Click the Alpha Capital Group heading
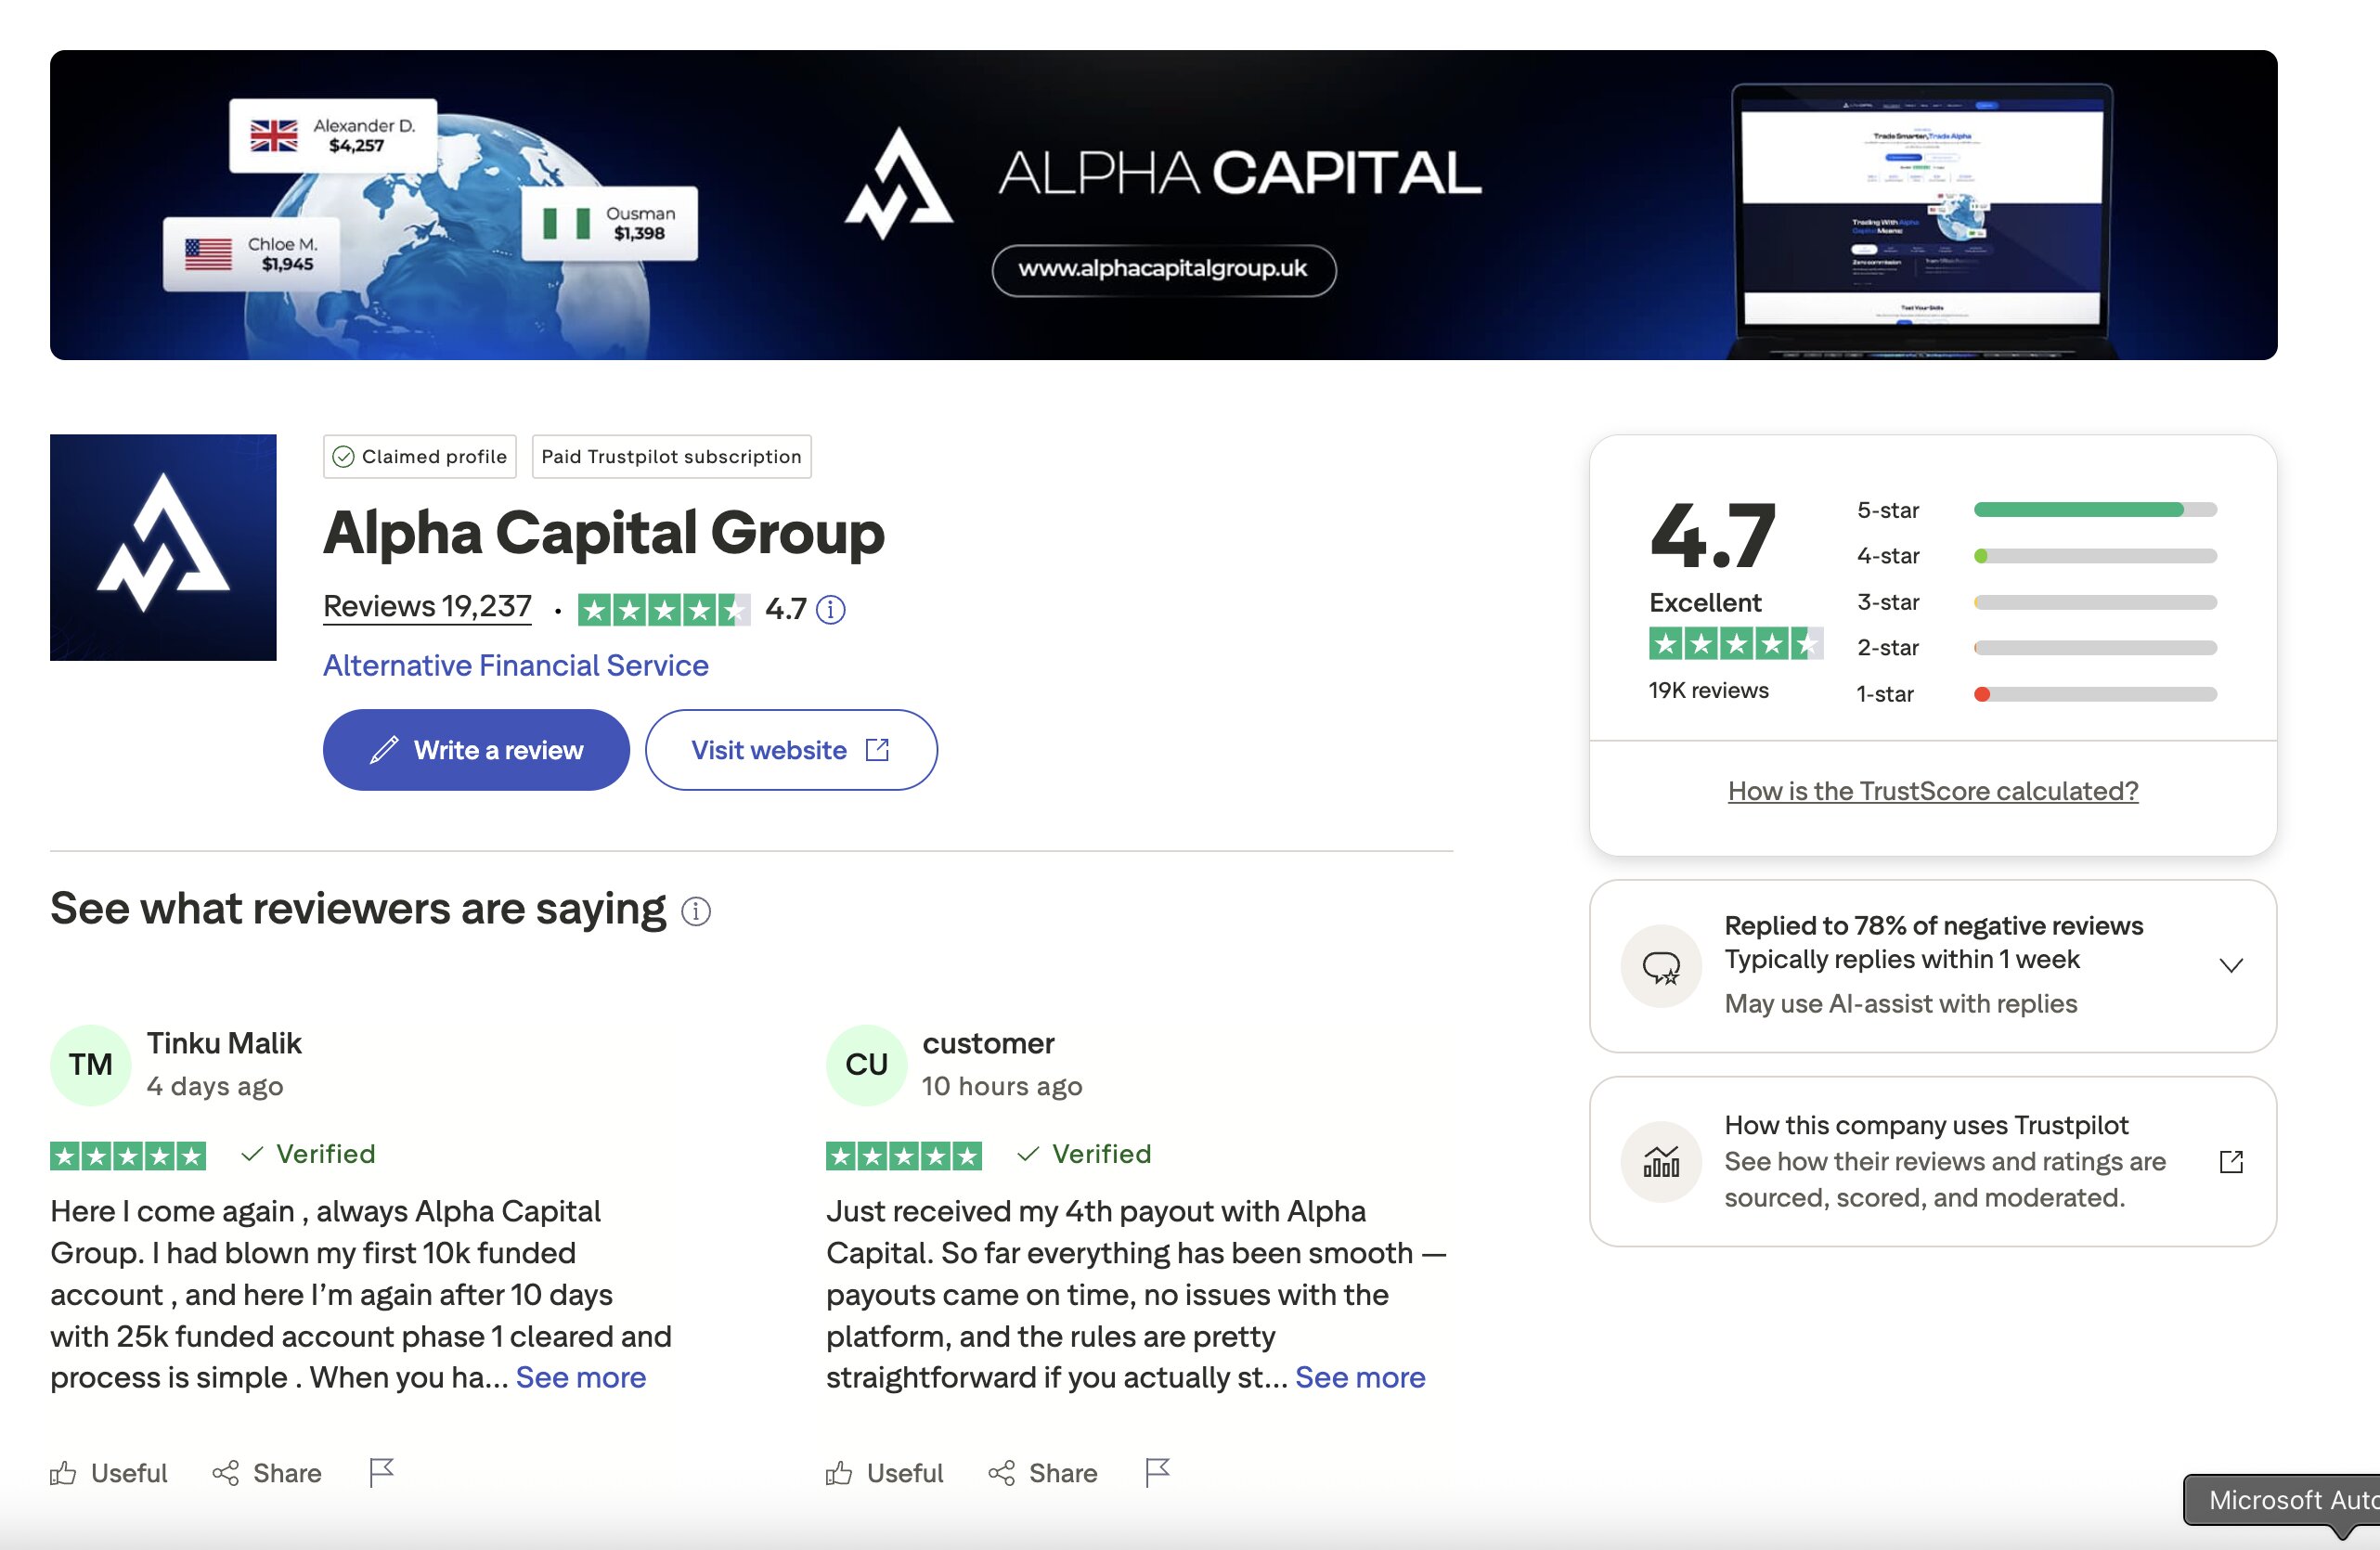Screen dimensions: 2380x1550 [604, 532]
